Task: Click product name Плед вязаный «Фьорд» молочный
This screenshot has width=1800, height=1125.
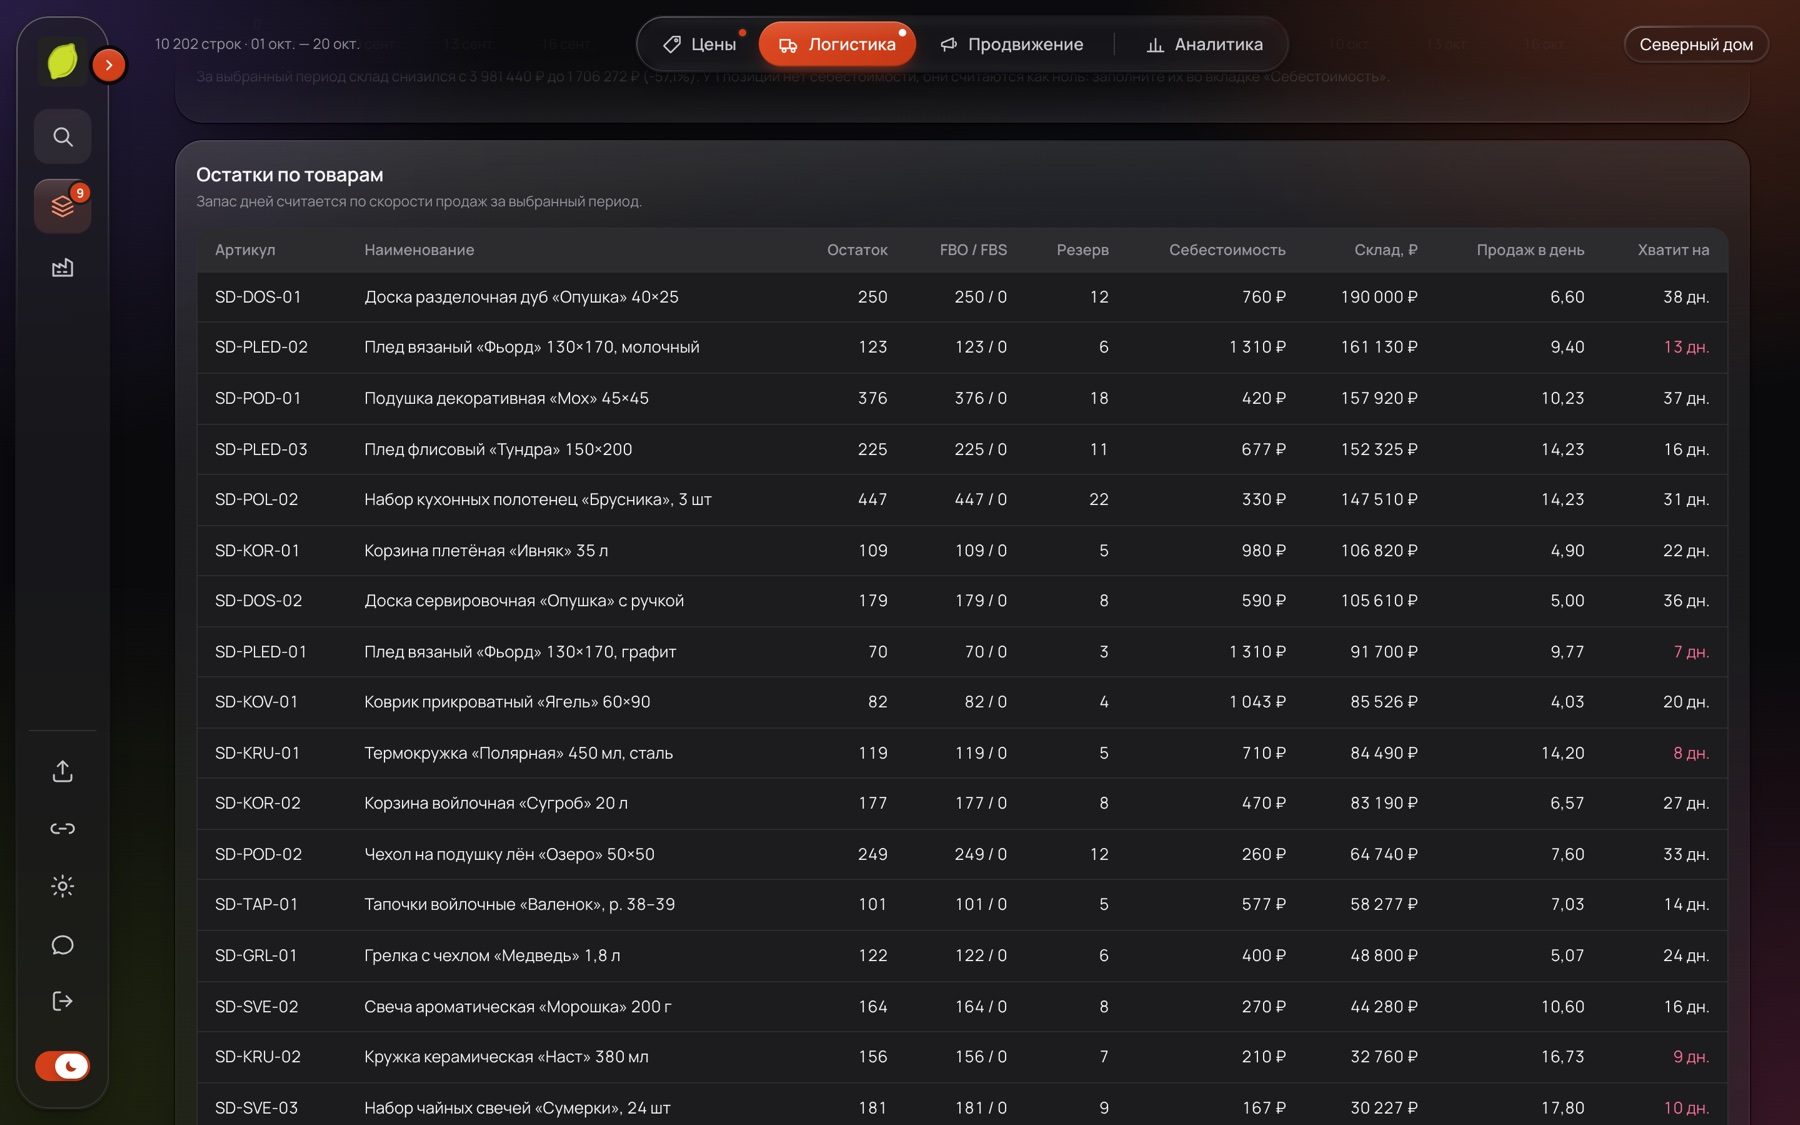Action: pyautogui.click(x=532, y=347)
